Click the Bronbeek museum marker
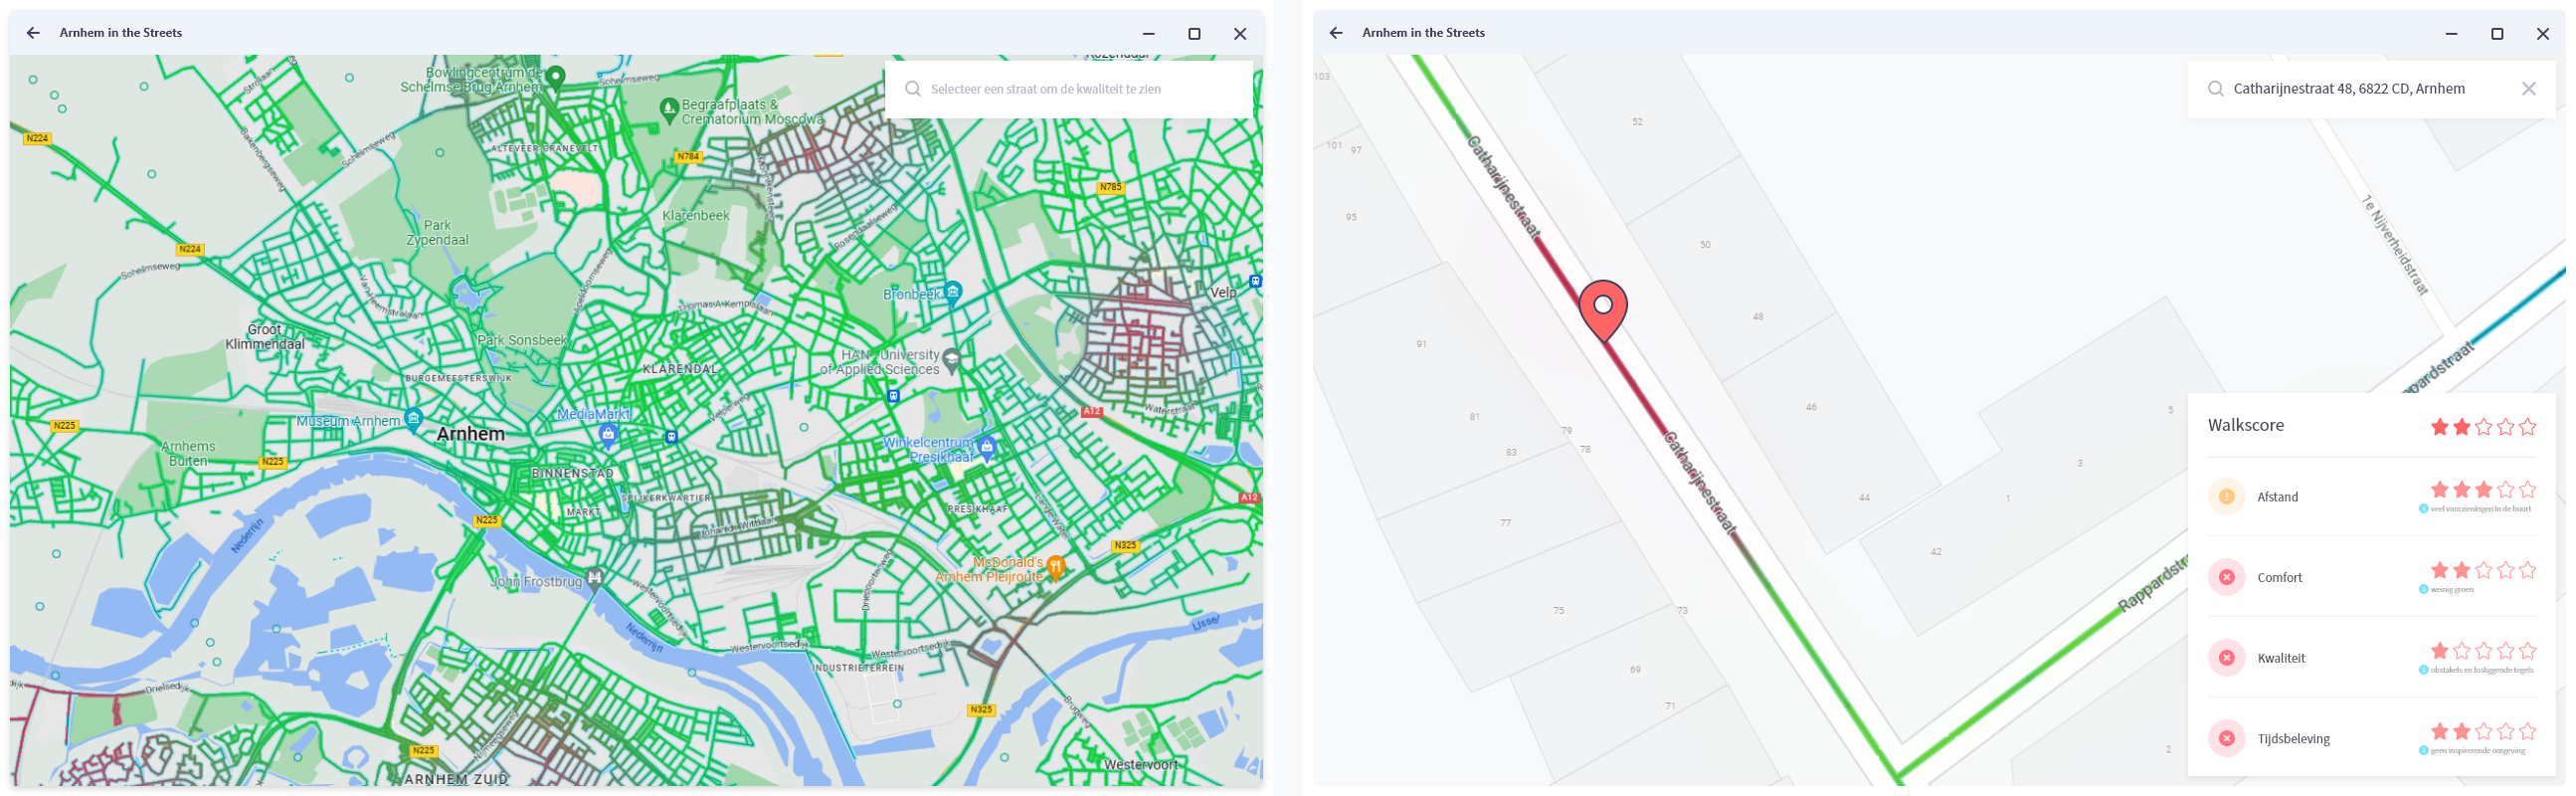The image size is (2576, 796). [x=953, y=291]
